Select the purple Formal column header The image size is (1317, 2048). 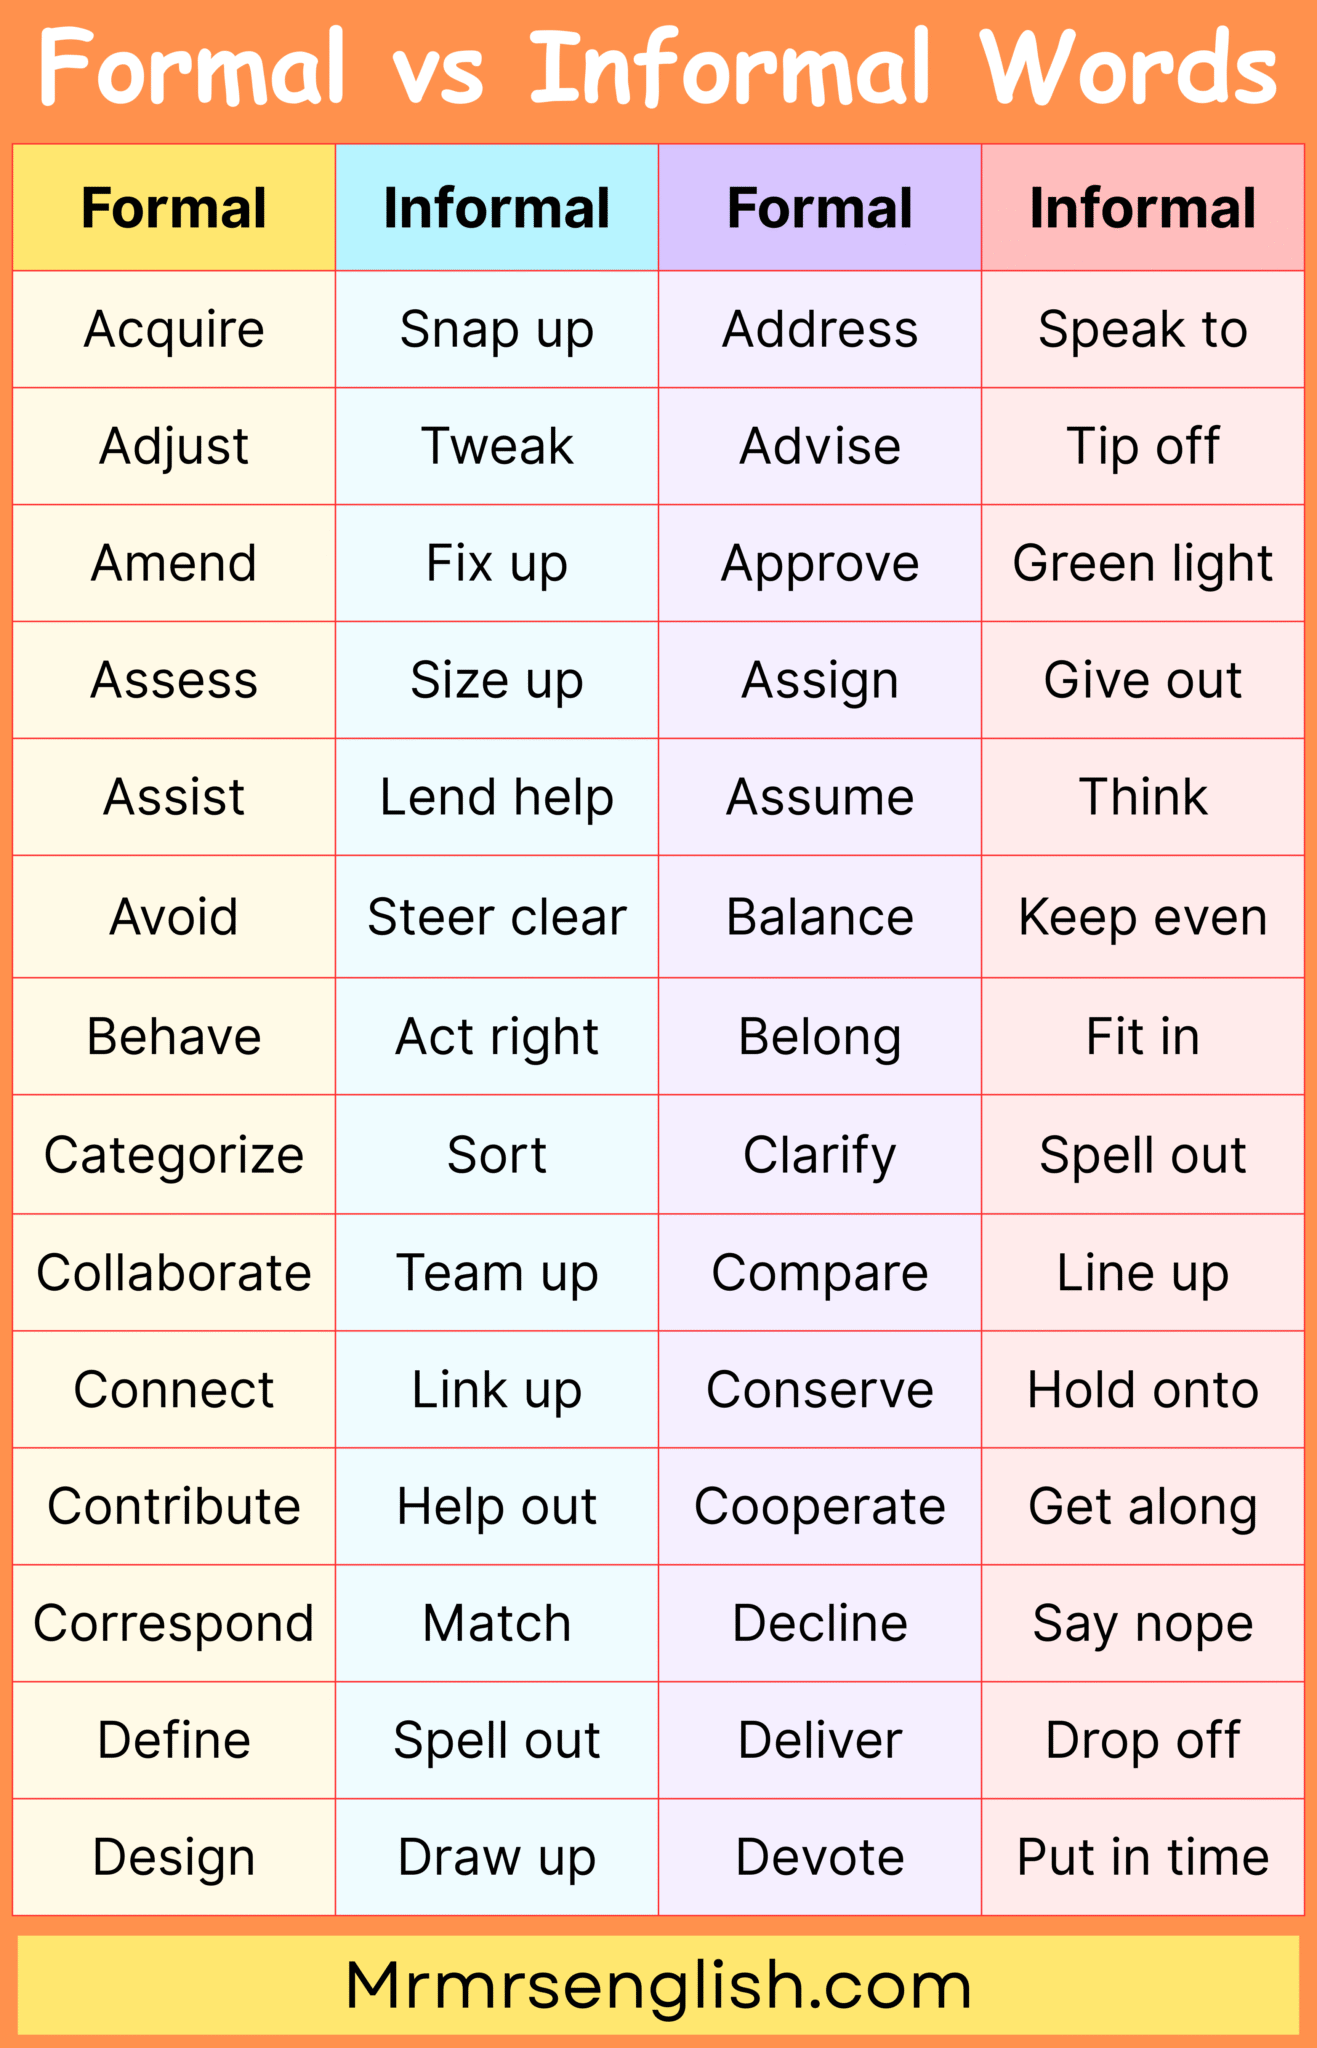pyautogui.click(x=820, y=208)
